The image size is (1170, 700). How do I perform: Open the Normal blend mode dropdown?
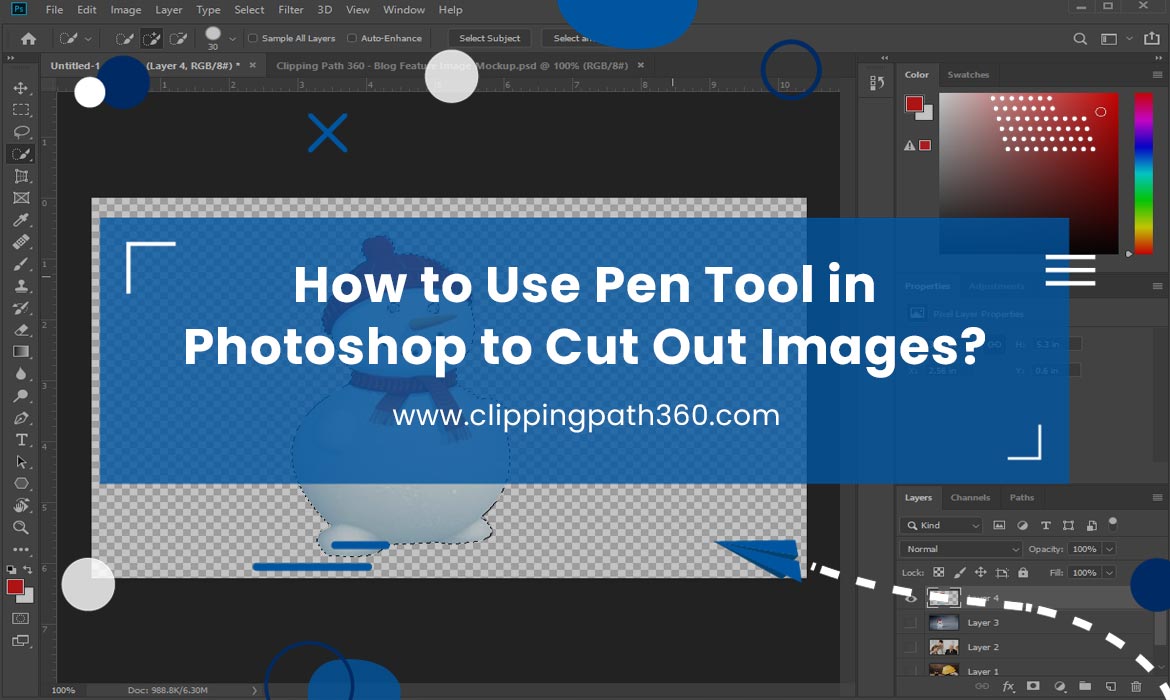960,549
